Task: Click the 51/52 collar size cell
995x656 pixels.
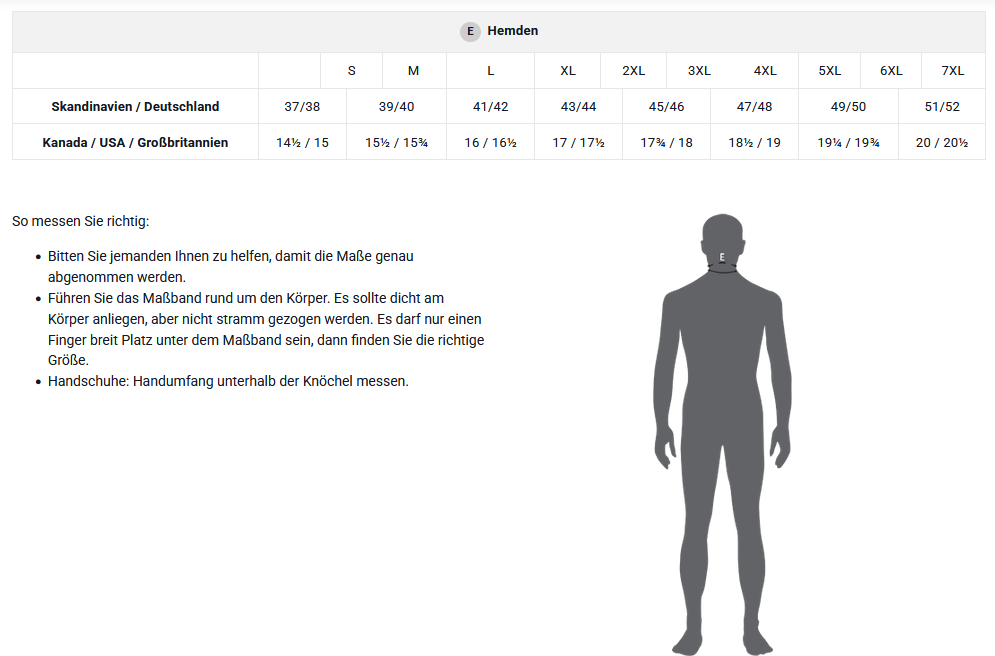Action: [x=942, y=107]
